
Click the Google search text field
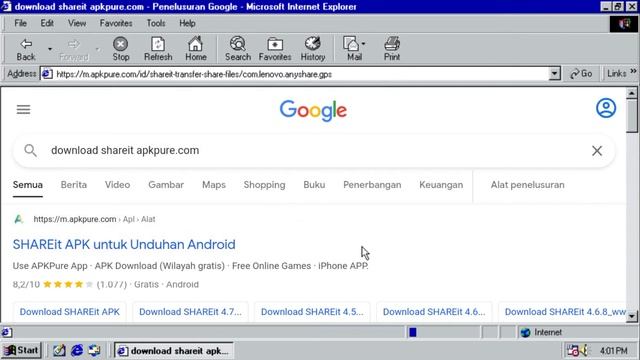click(314, 150)
